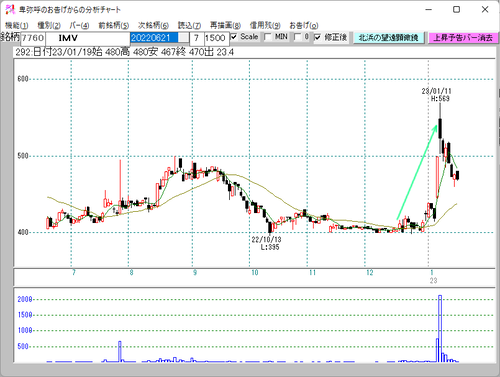The height and width of the screenshot is (377, 500).
Task: Open the お告げ(o) menu
Action: (x=304, y=25)
